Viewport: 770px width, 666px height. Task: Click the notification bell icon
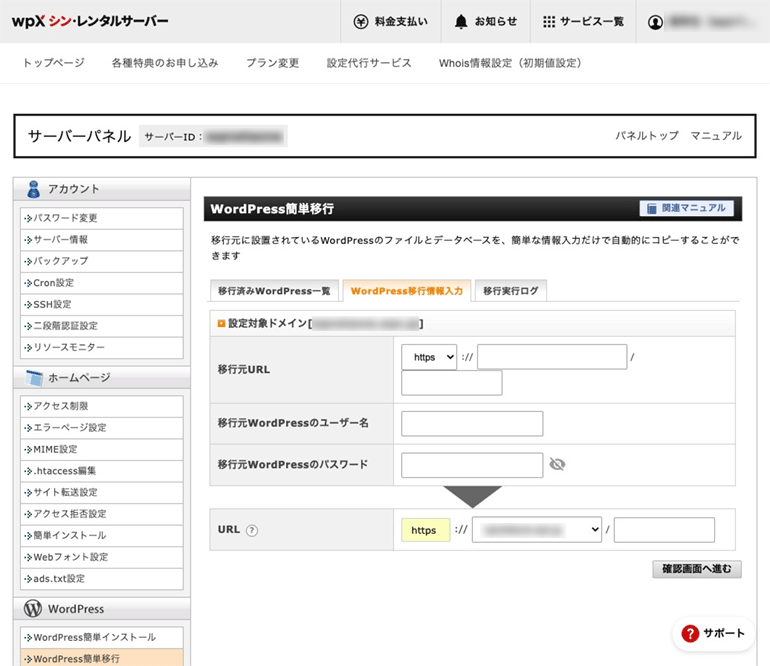(461, 22)
